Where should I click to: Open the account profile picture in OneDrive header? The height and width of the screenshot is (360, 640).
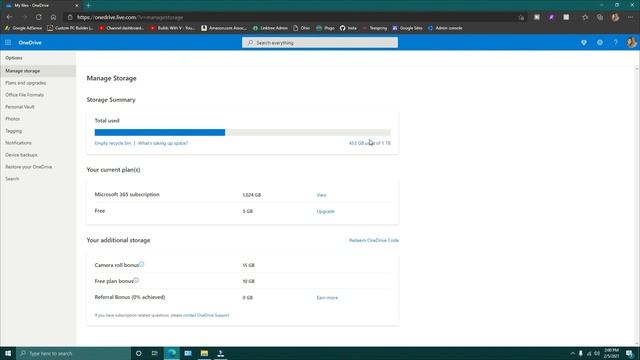631,42
